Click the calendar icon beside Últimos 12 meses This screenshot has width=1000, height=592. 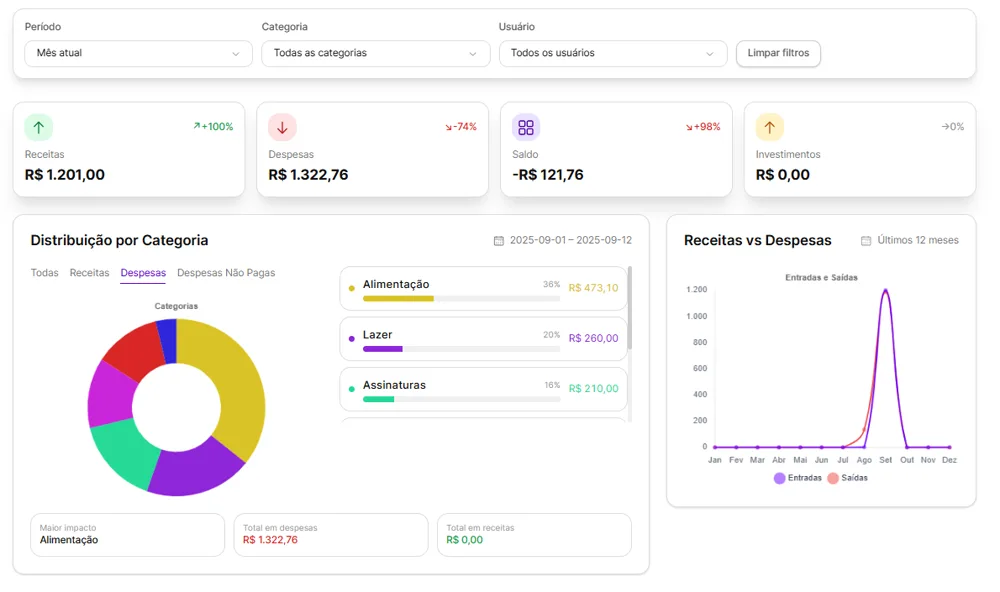point(866,240)
